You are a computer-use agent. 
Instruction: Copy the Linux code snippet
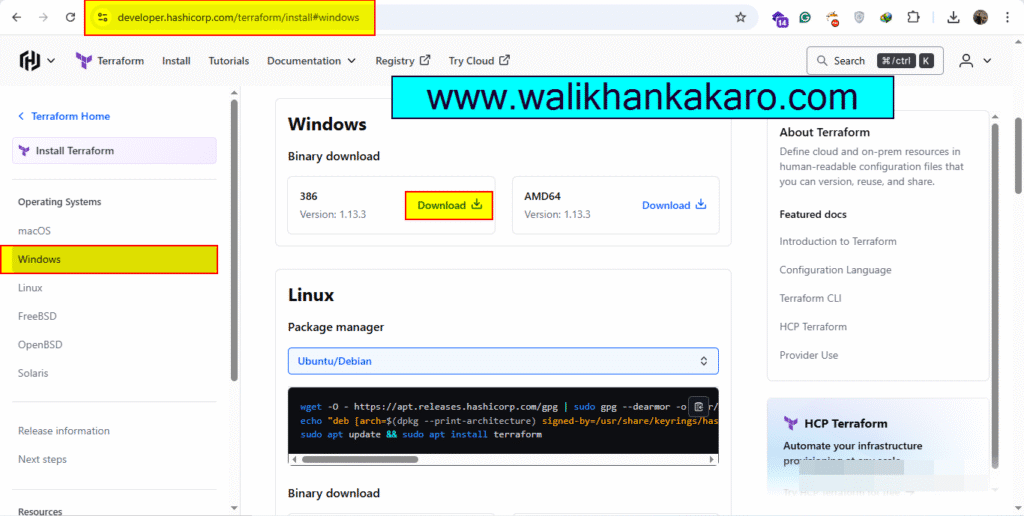pyautogui.click(x=699, y=407)
